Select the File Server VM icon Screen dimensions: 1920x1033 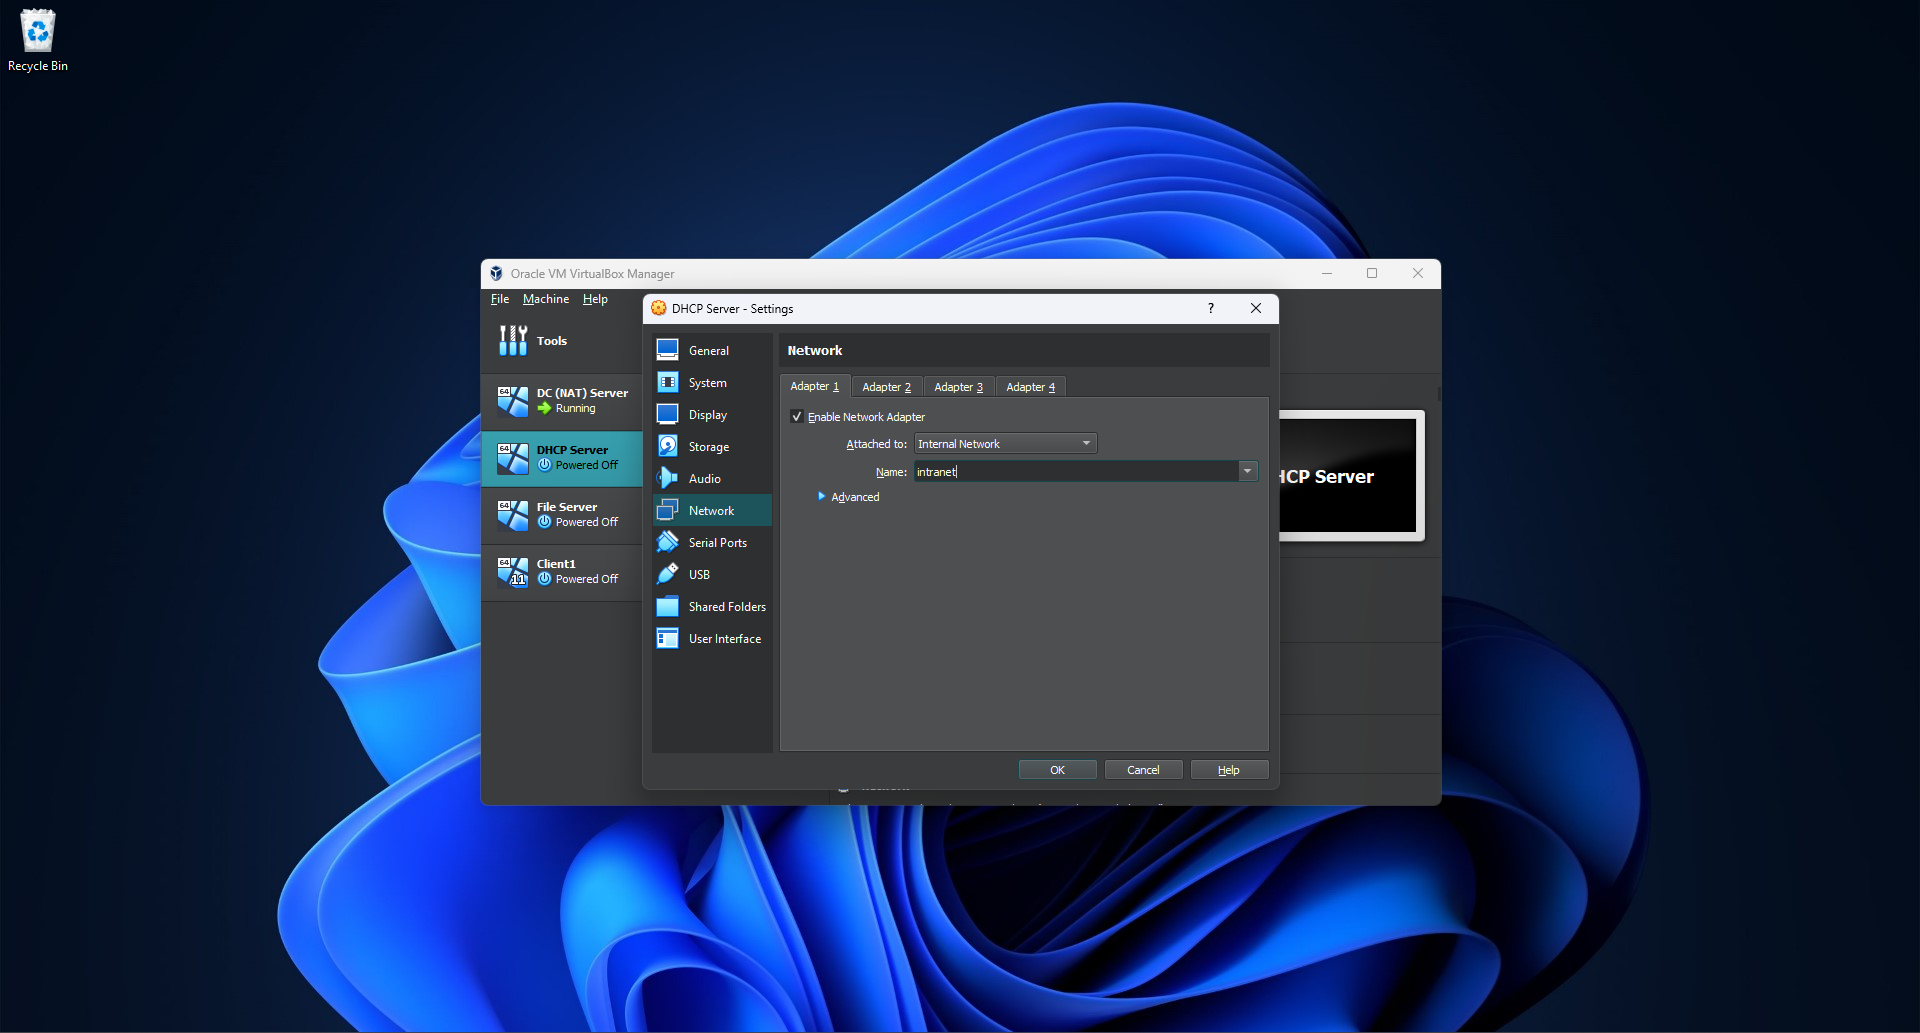(513, 515)
